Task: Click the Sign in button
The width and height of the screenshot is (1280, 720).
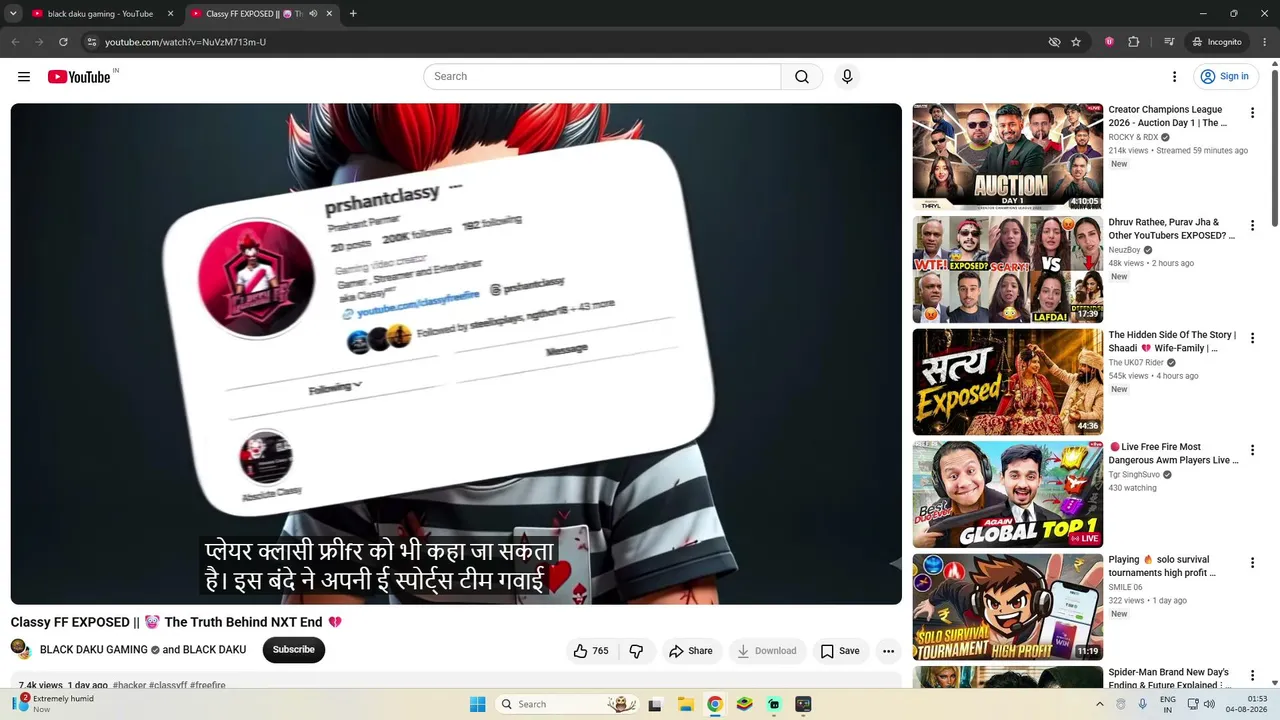Action: [1225, 77]
